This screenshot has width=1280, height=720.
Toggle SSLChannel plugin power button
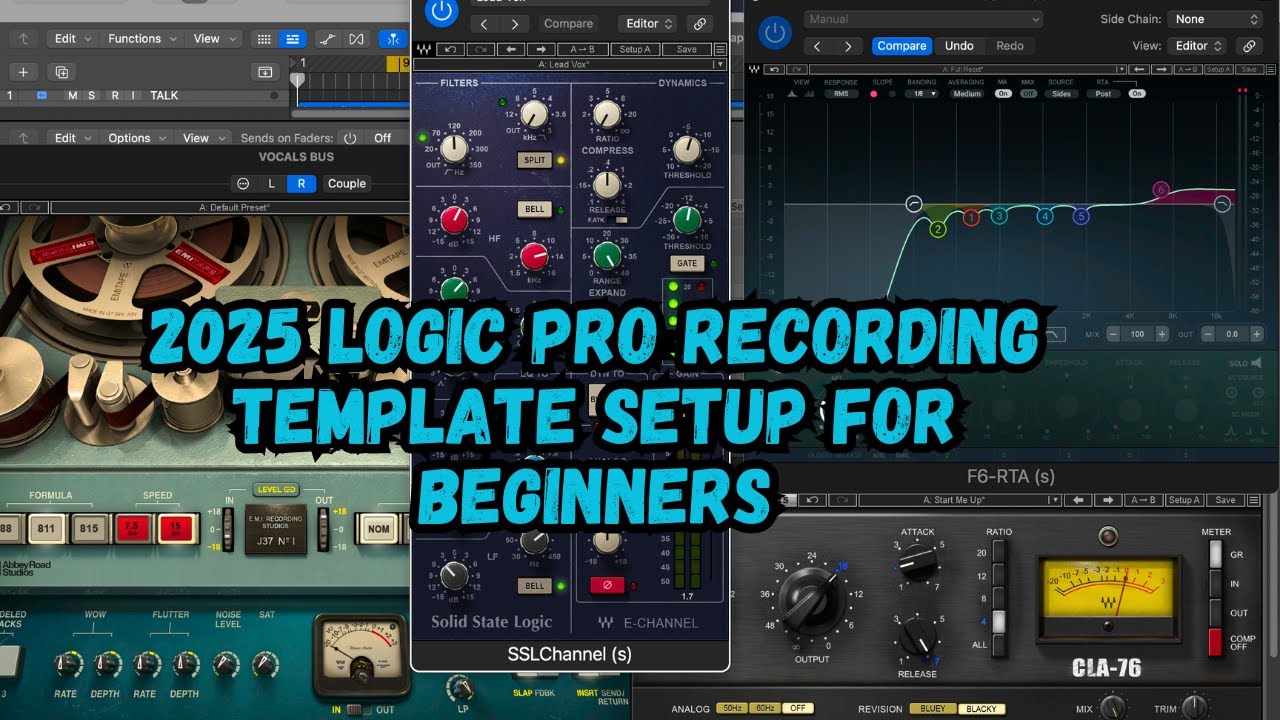pyautogui.click(x=441, y=12)
